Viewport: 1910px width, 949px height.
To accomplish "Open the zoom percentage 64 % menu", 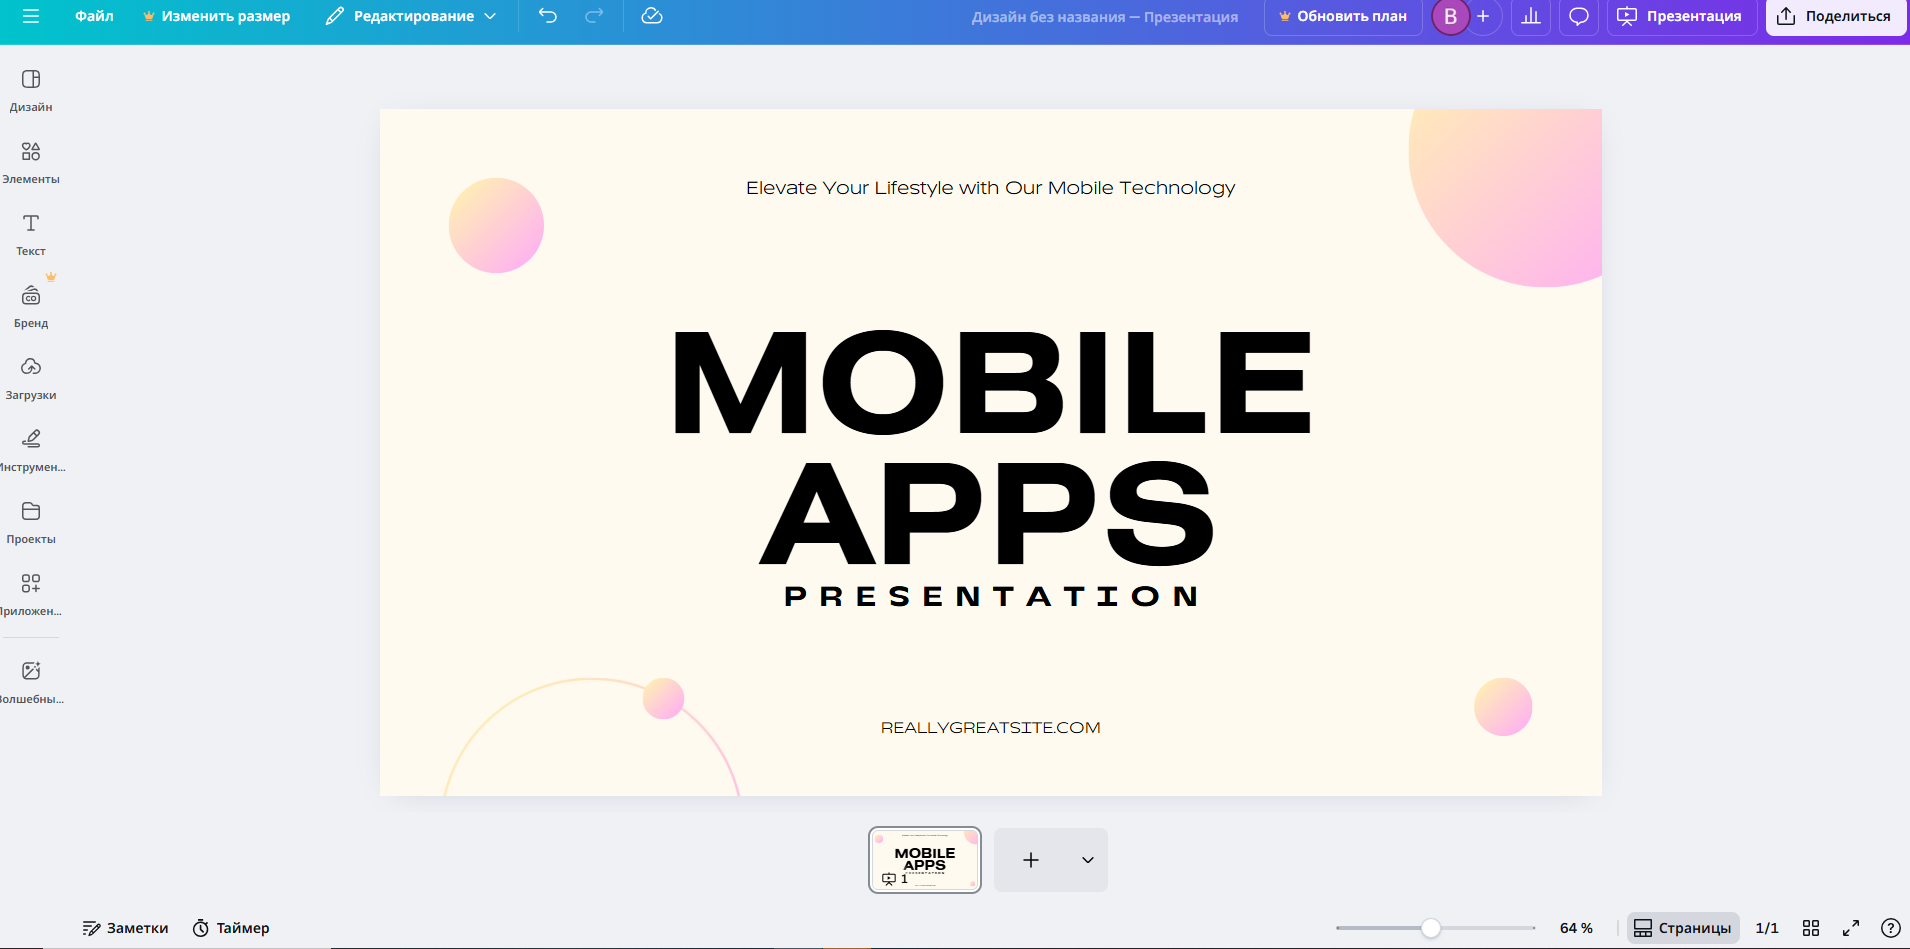I will [1576, 928].
